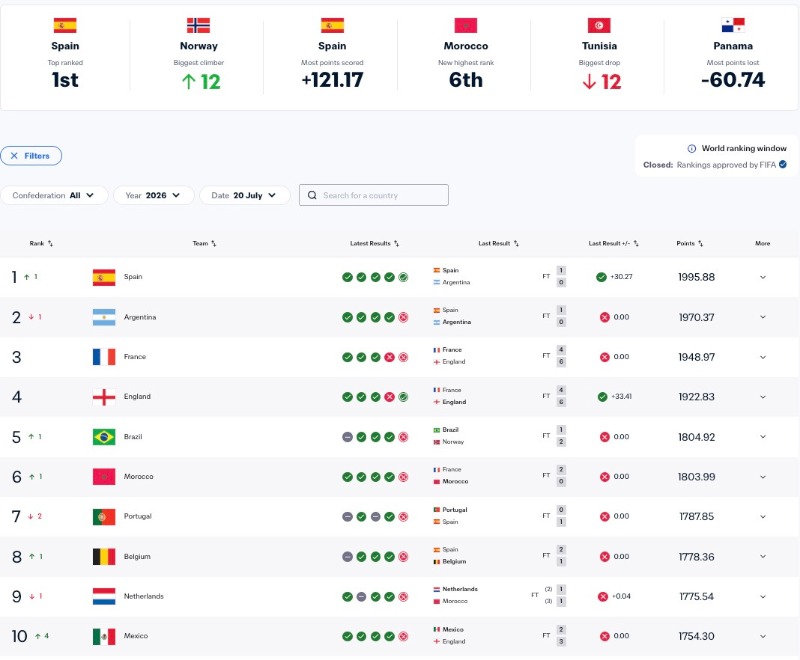The width and height of the screenshot is (800, 660).
Task: Click Mexico's flag in rank 10 row
Action: tap(104, 636)
